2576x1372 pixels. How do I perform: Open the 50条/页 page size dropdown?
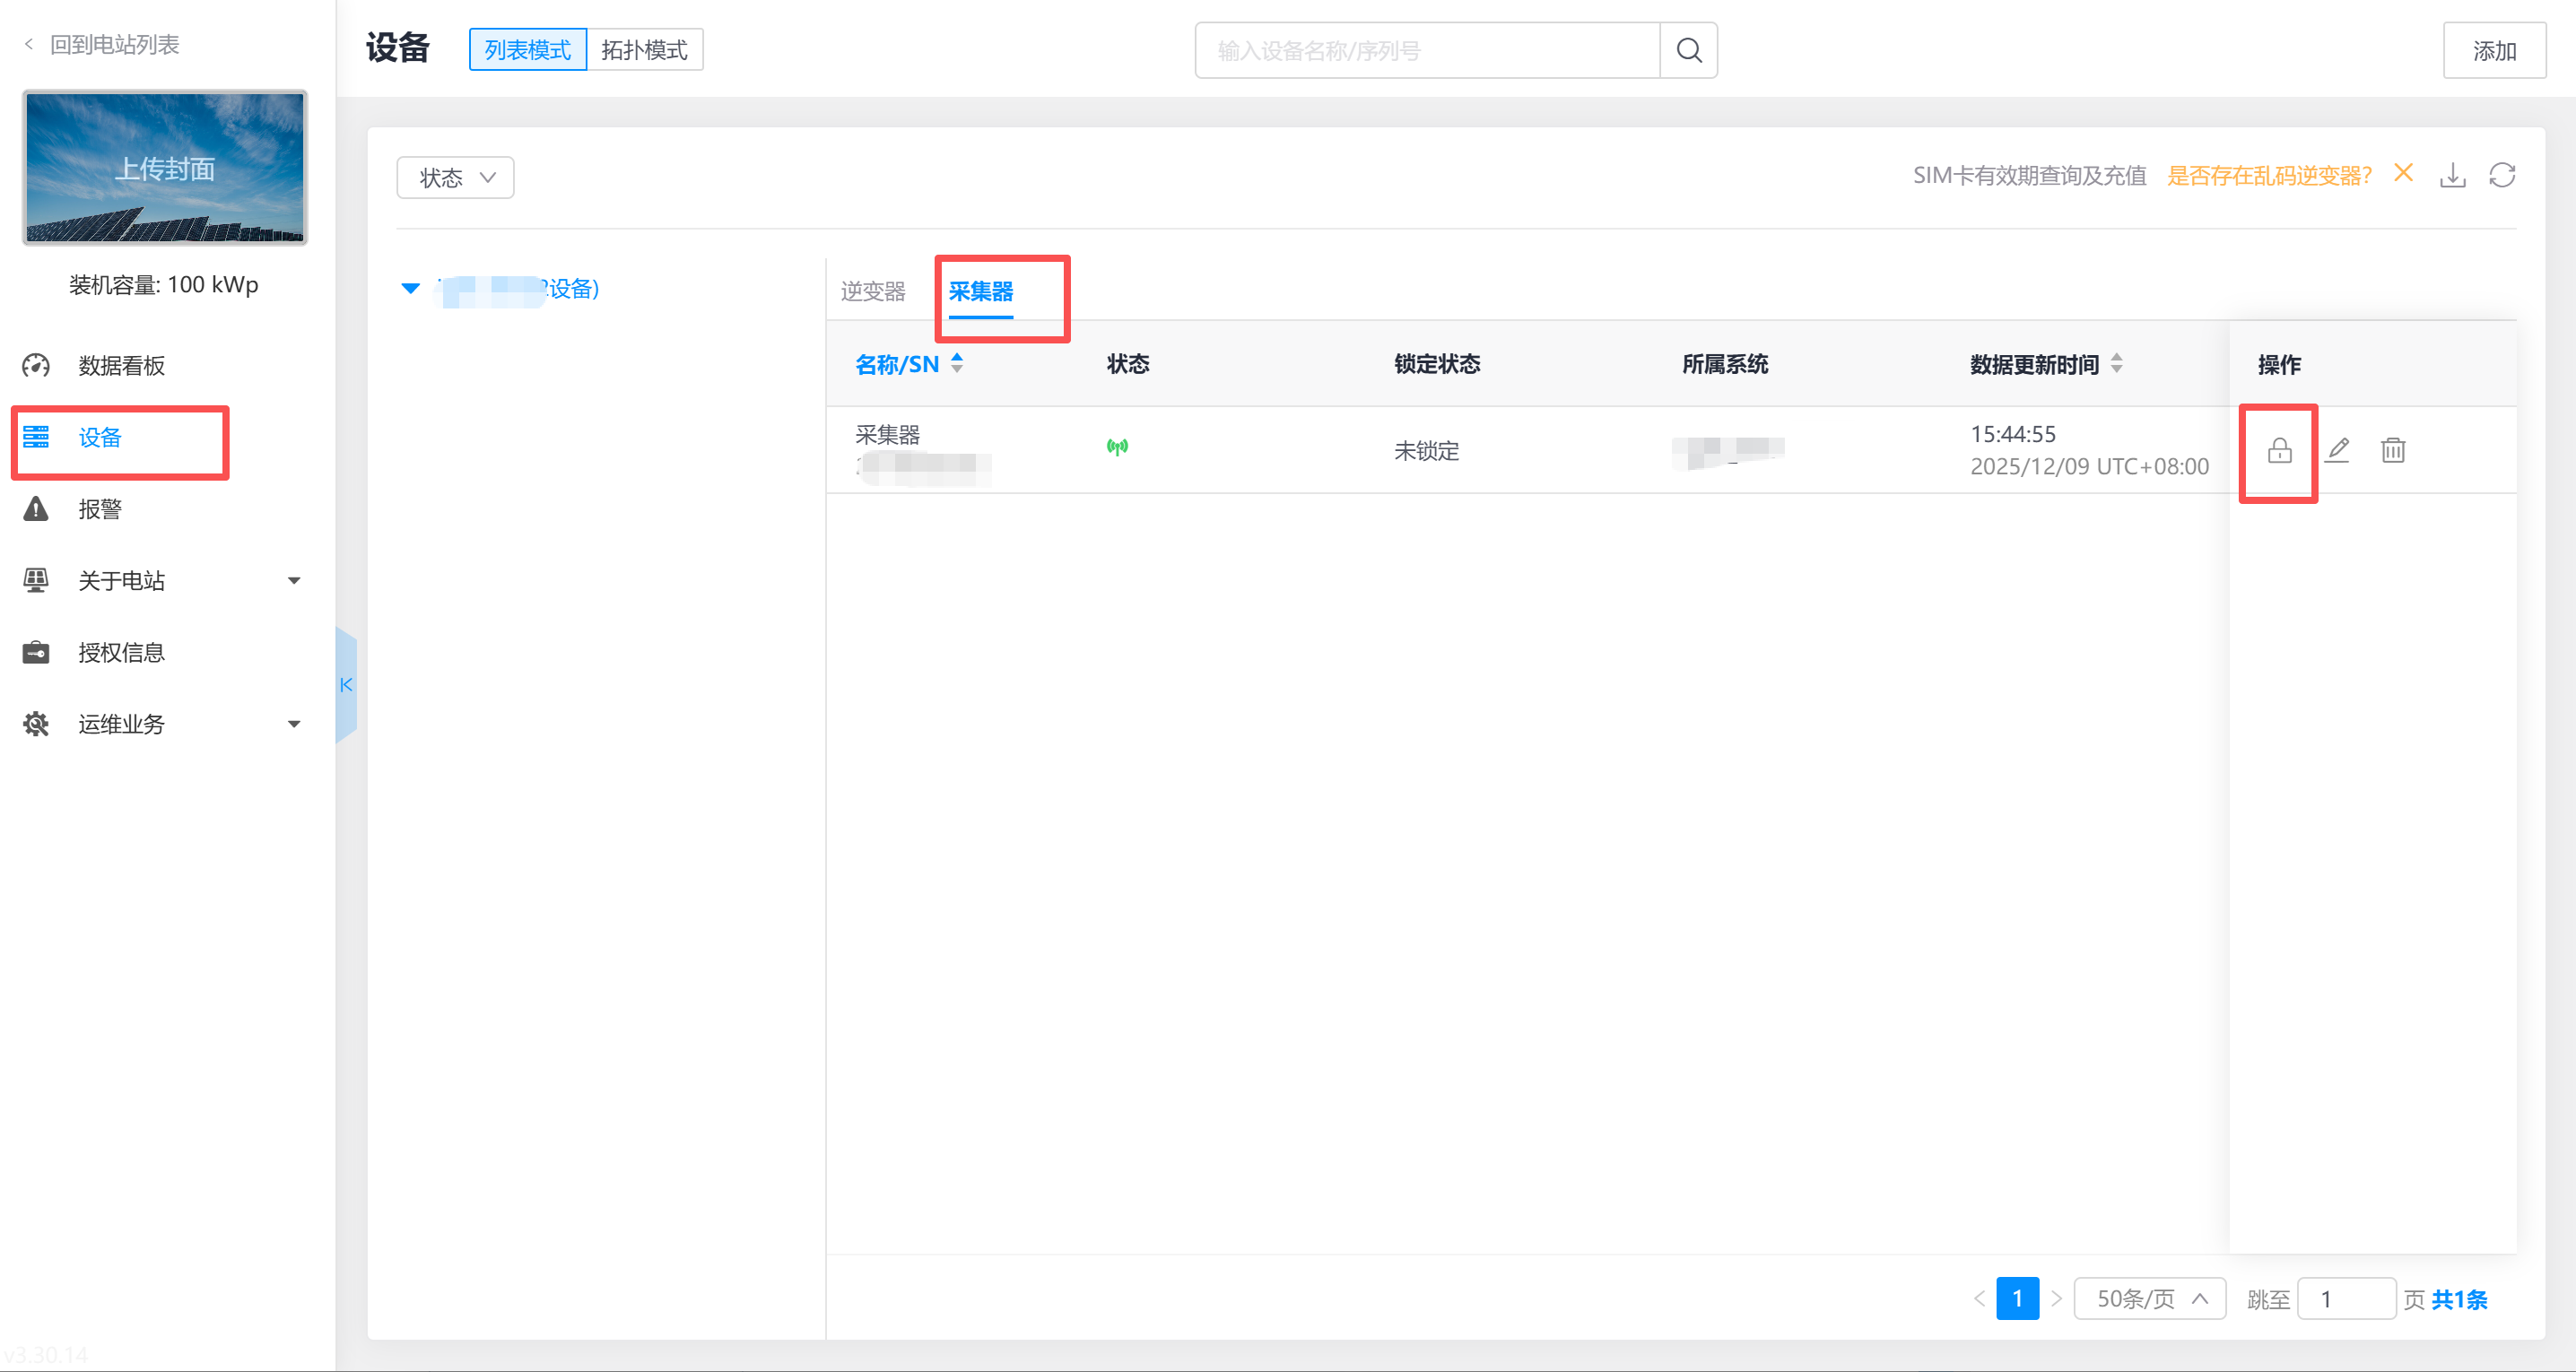click(x=2149, y=1299)
